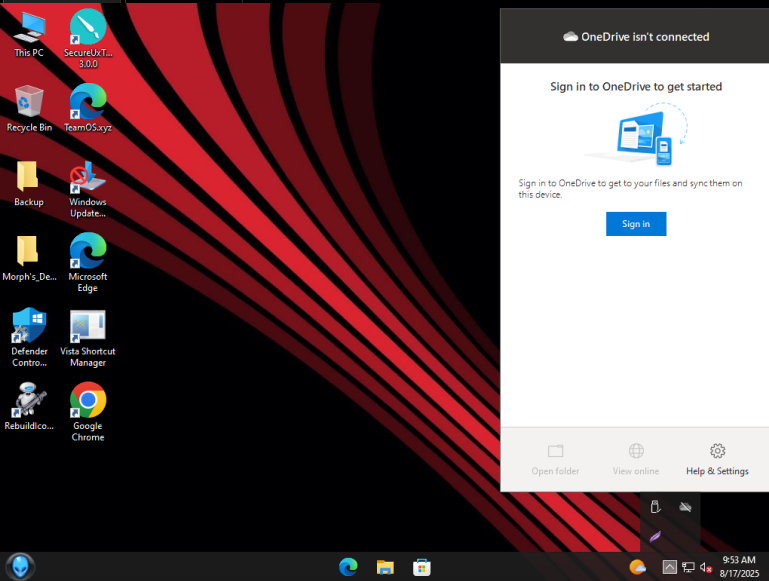Click the disabled Open folder button
The image size is (769, 581).
point(555,460)
